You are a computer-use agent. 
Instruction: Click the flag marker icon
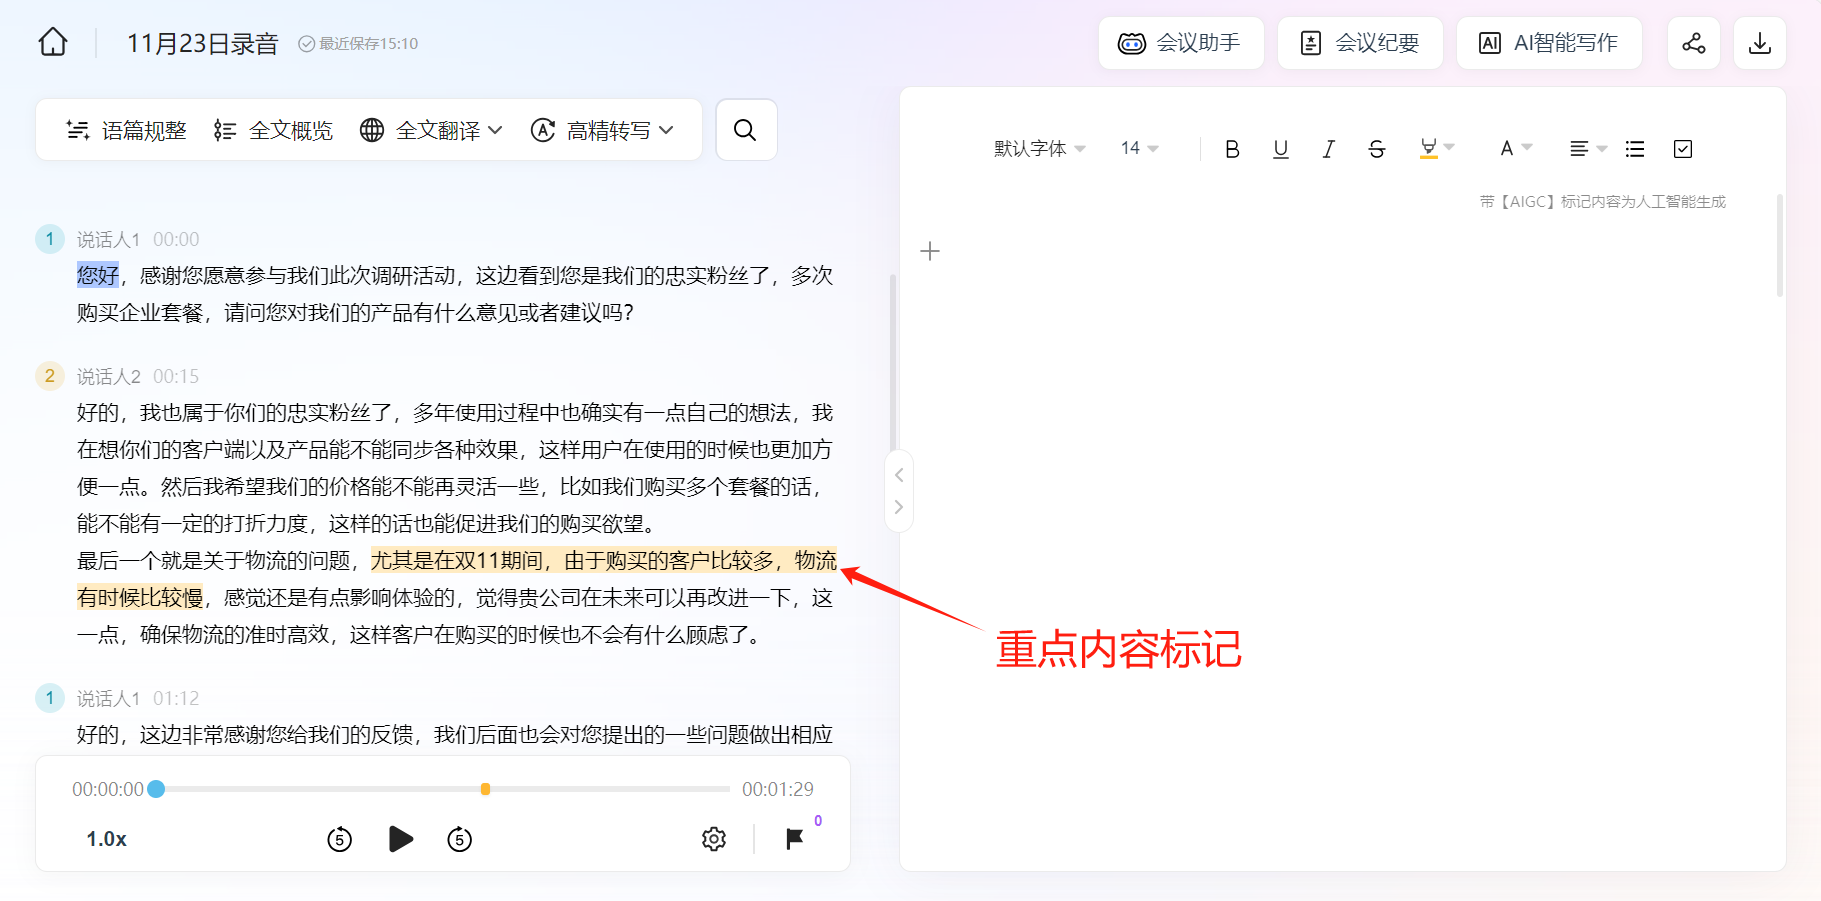[x=794, y=839]
